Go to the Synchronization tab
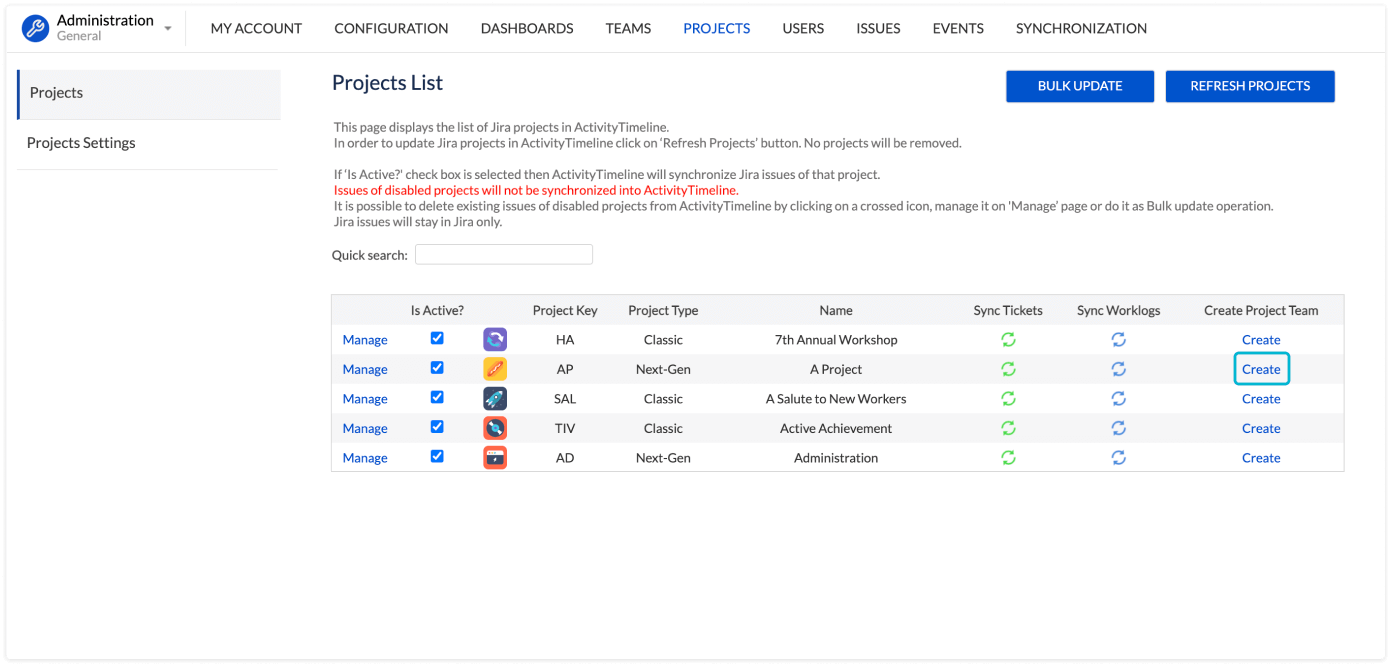Screen dimensions: 1391x666 click(1081, 28)
